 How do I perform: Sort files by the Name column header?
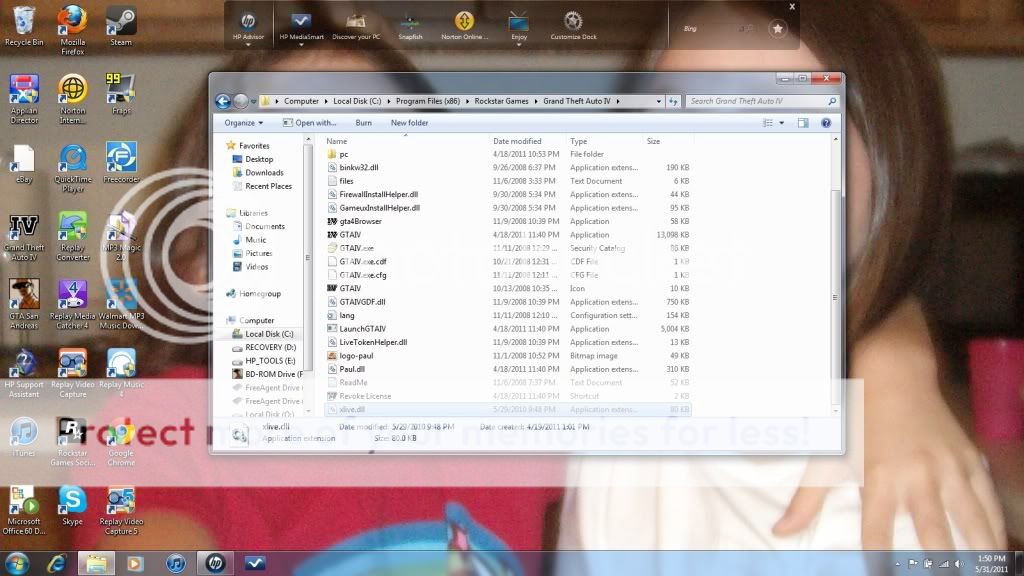[x=406, y=141]
